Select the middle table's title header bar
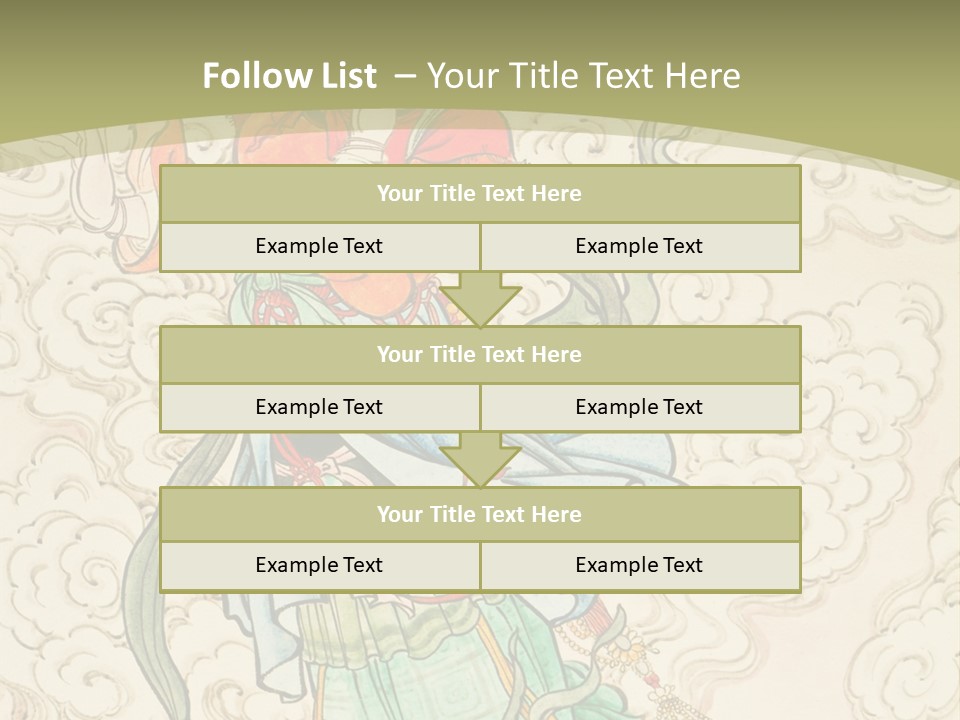960x720 pixels. (x=480, y=354)
